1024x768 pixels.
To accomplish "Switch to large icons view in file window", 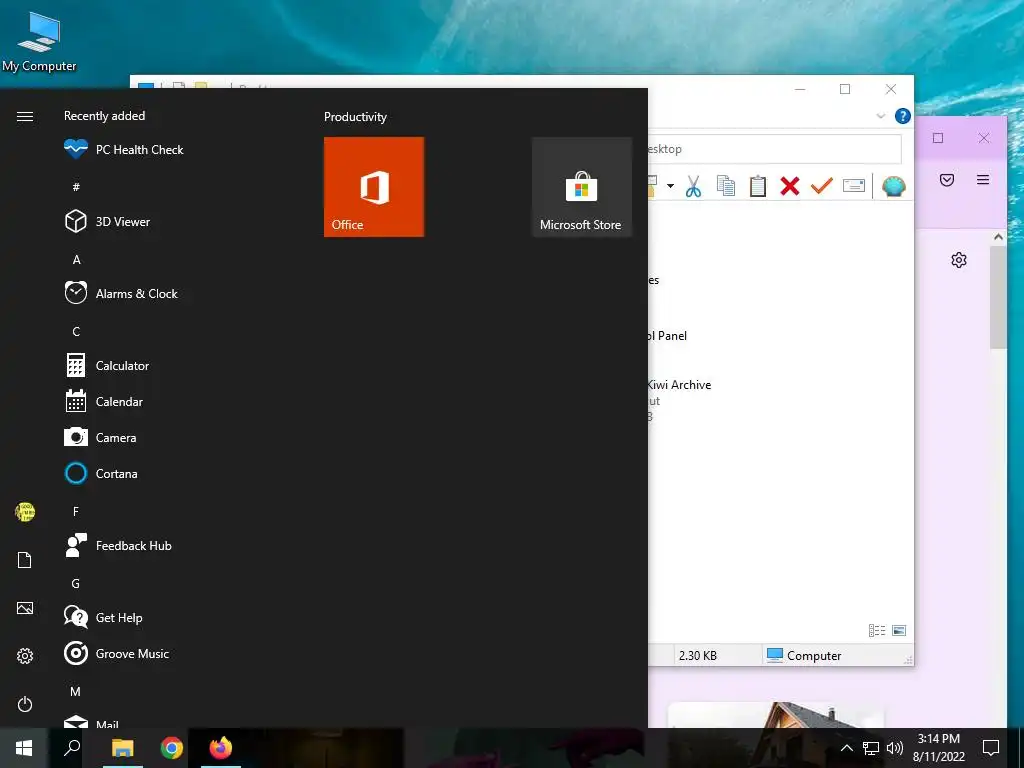I will tap(899, 630).
